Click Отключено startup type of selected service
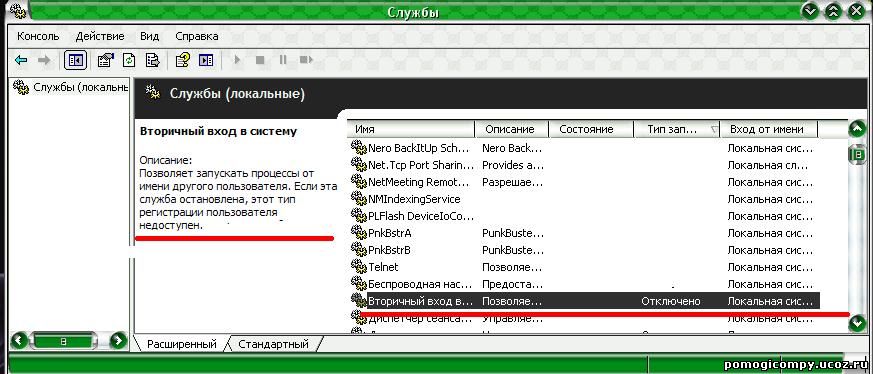Viewport: 873px width, 374px height. 670,301
